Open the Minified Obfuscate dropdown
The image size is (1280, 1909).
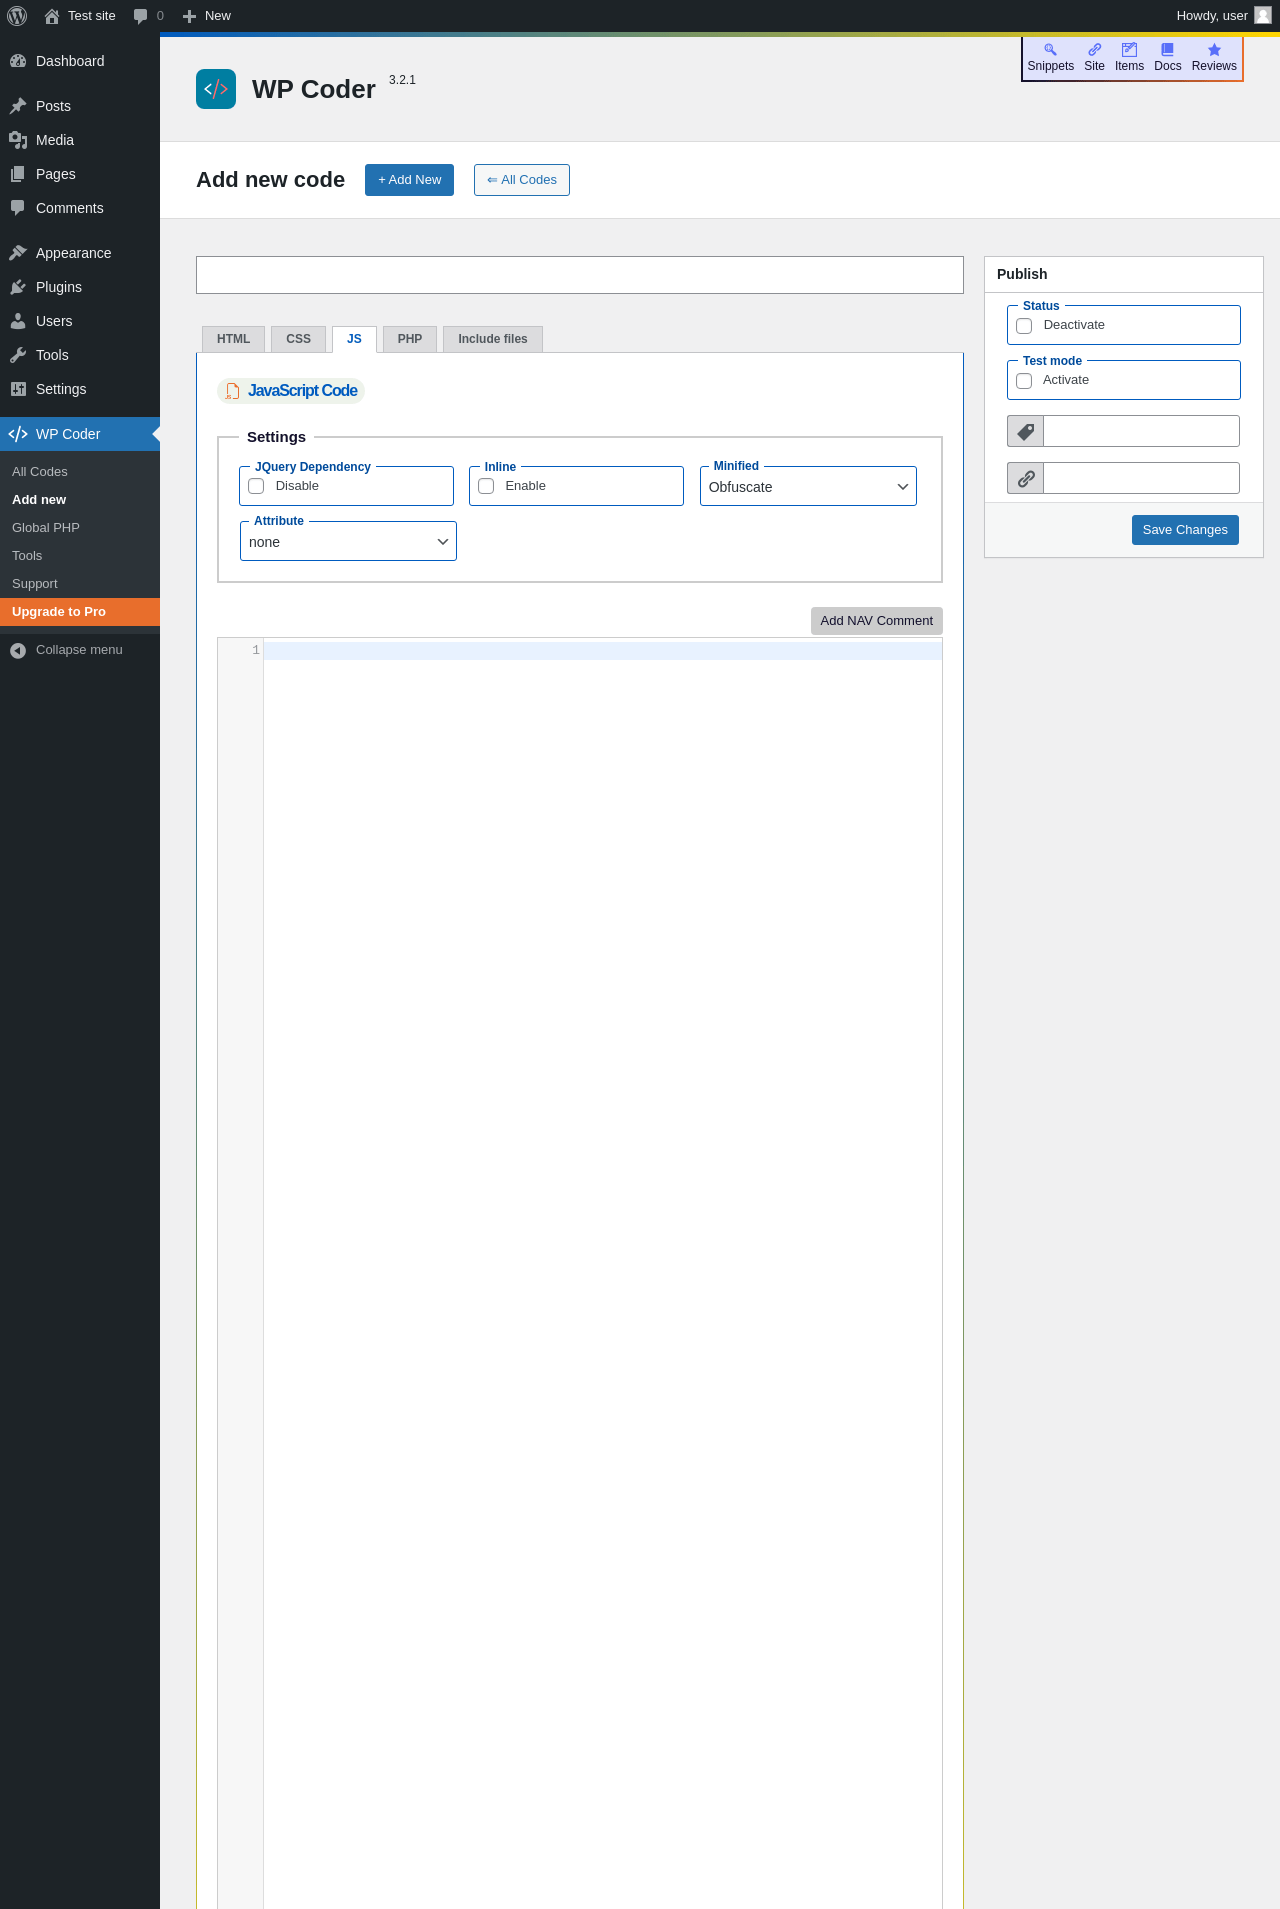808,487
